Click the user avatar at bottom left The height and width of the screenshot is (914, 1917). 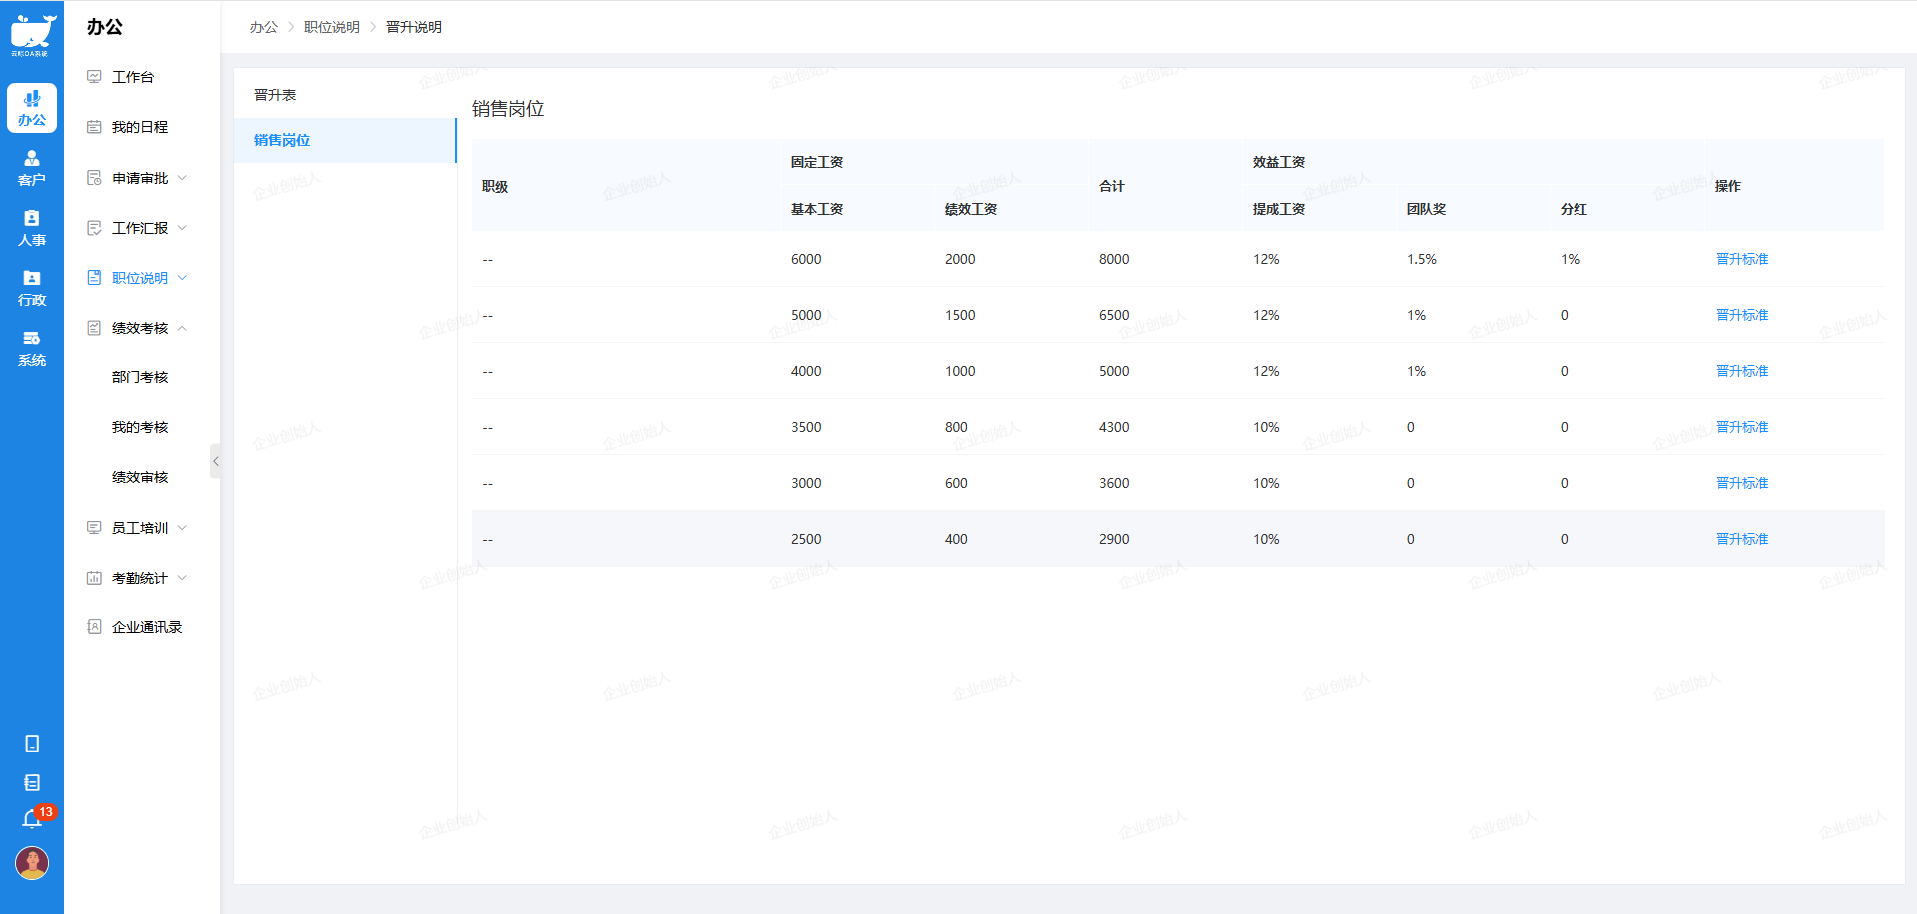coord(32,863)
